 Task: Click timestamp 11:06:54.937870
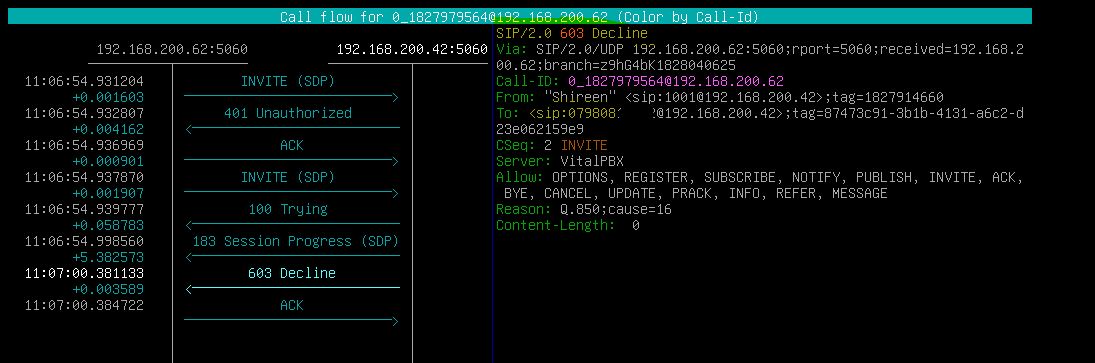84,177
